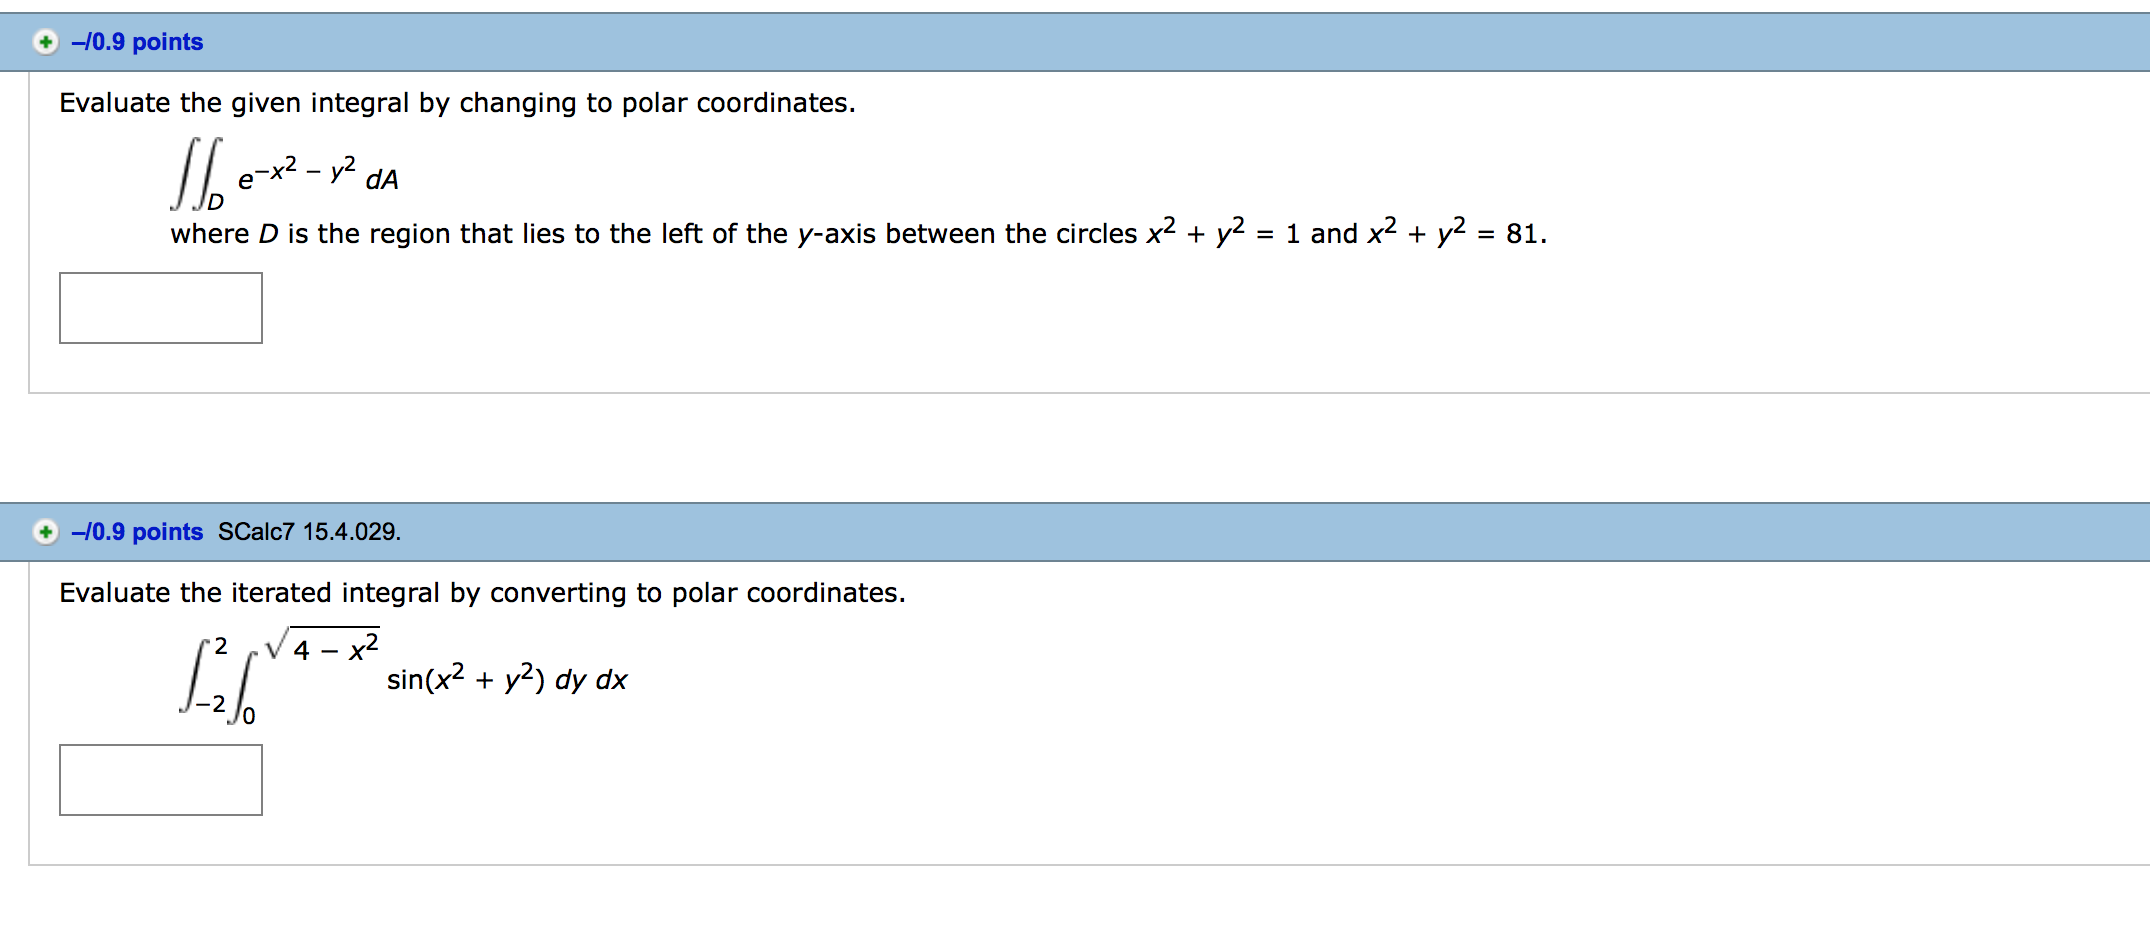Click the –/0.9 points label on the first question
The image size is (2150, 928).
[137, 41]
